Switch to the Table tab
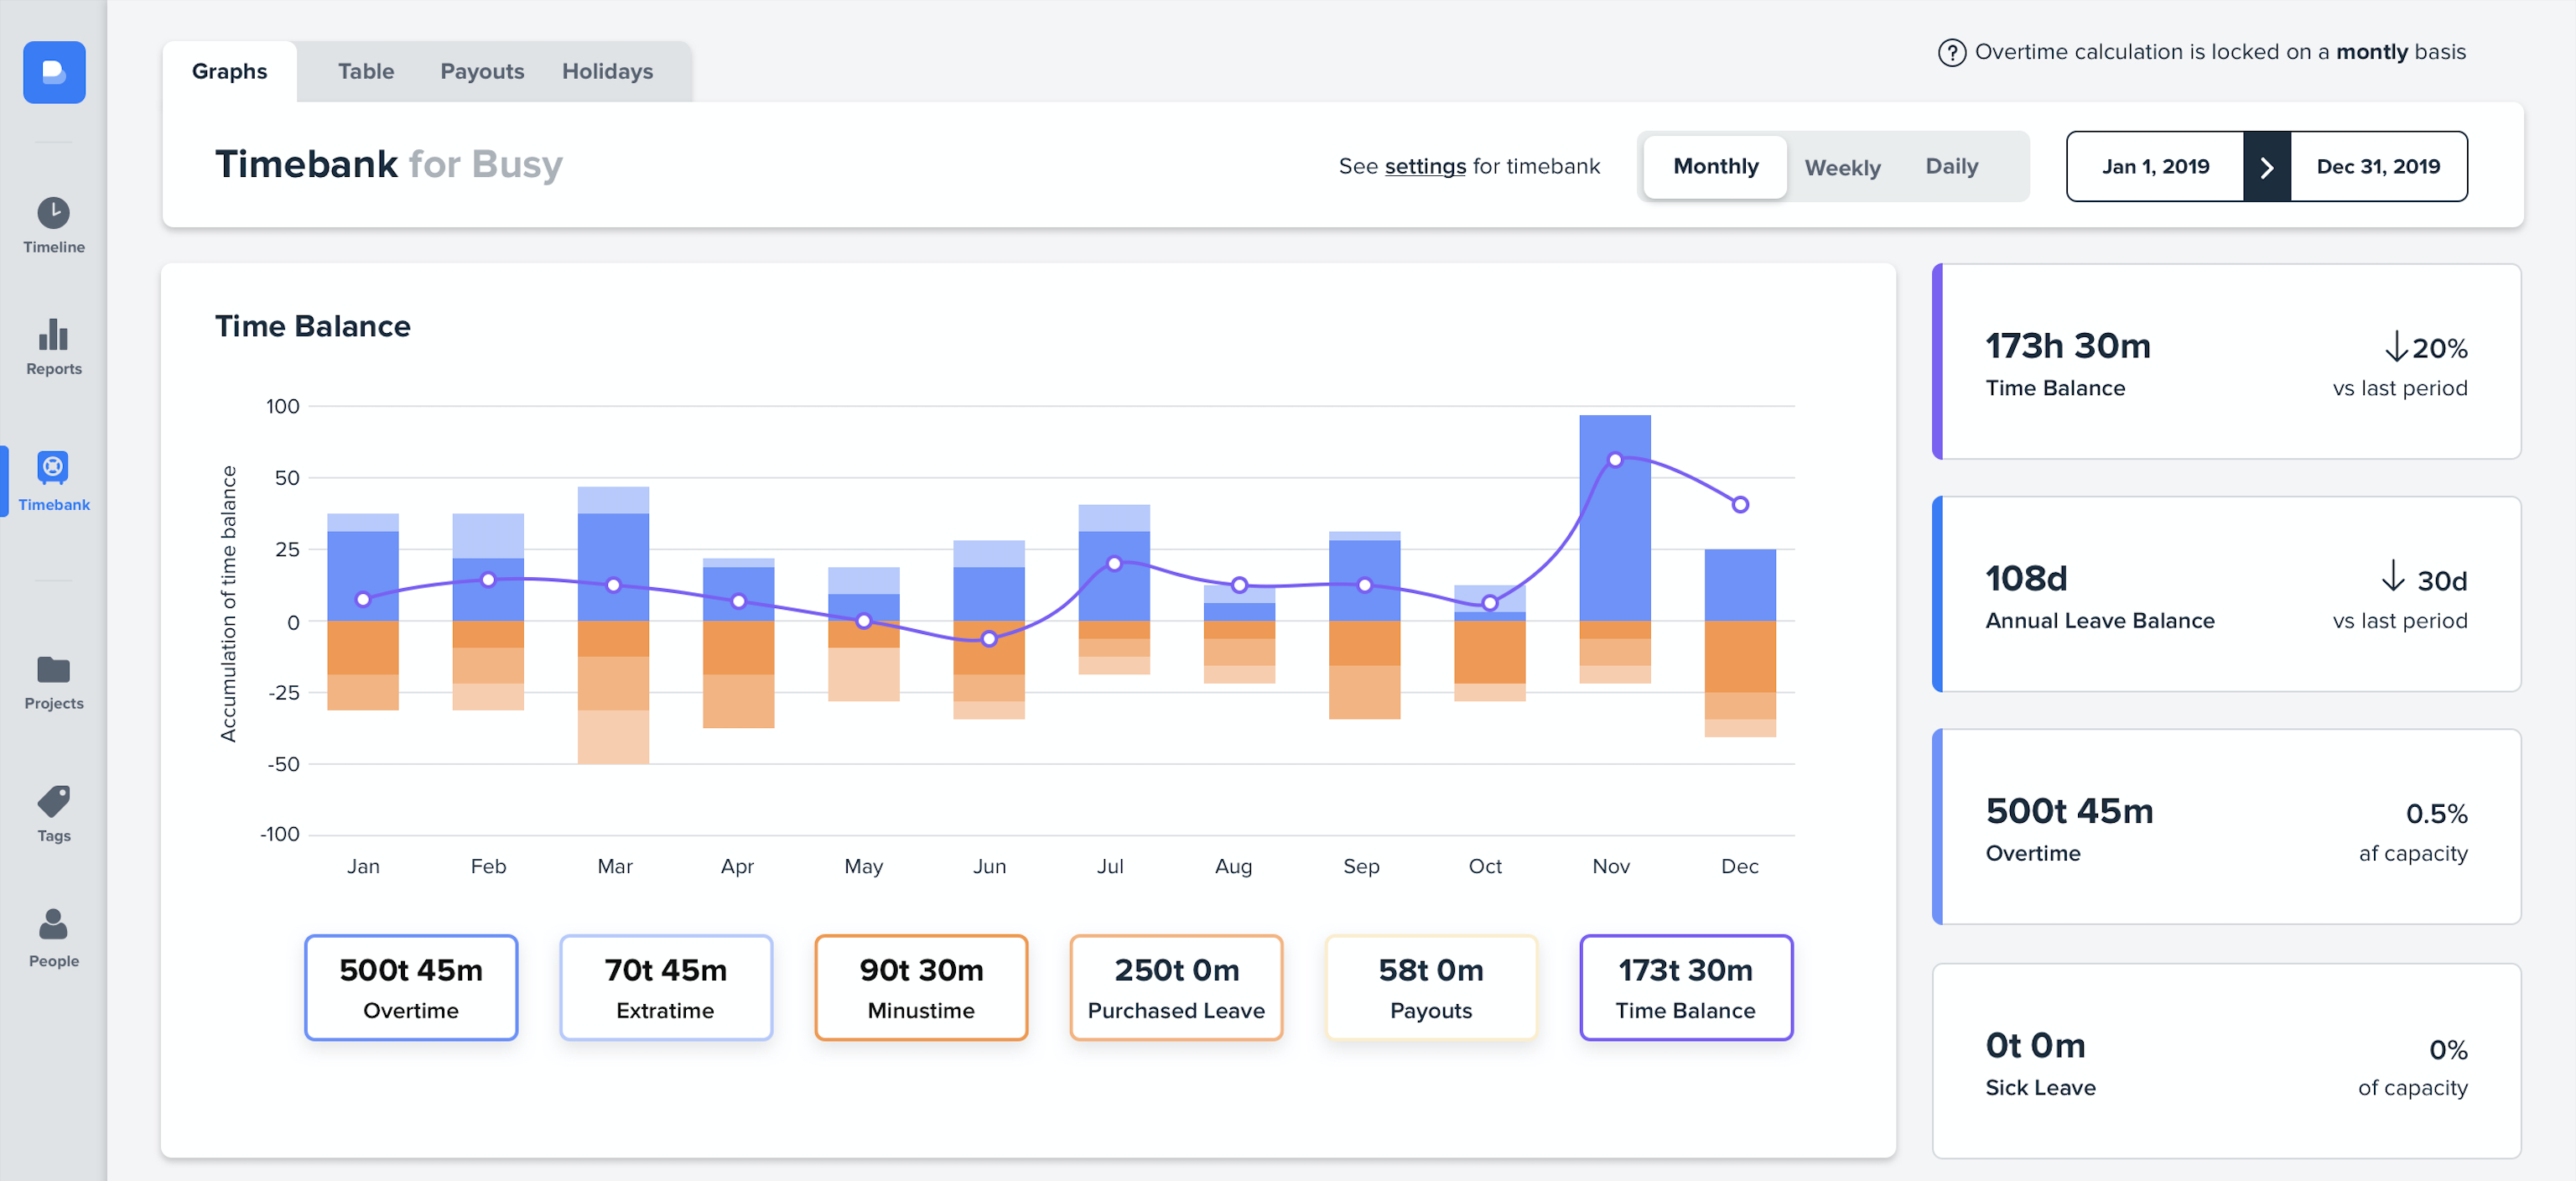This screenshot has width=2576, height=1181. pyautogui.click(x=365, y=72)
